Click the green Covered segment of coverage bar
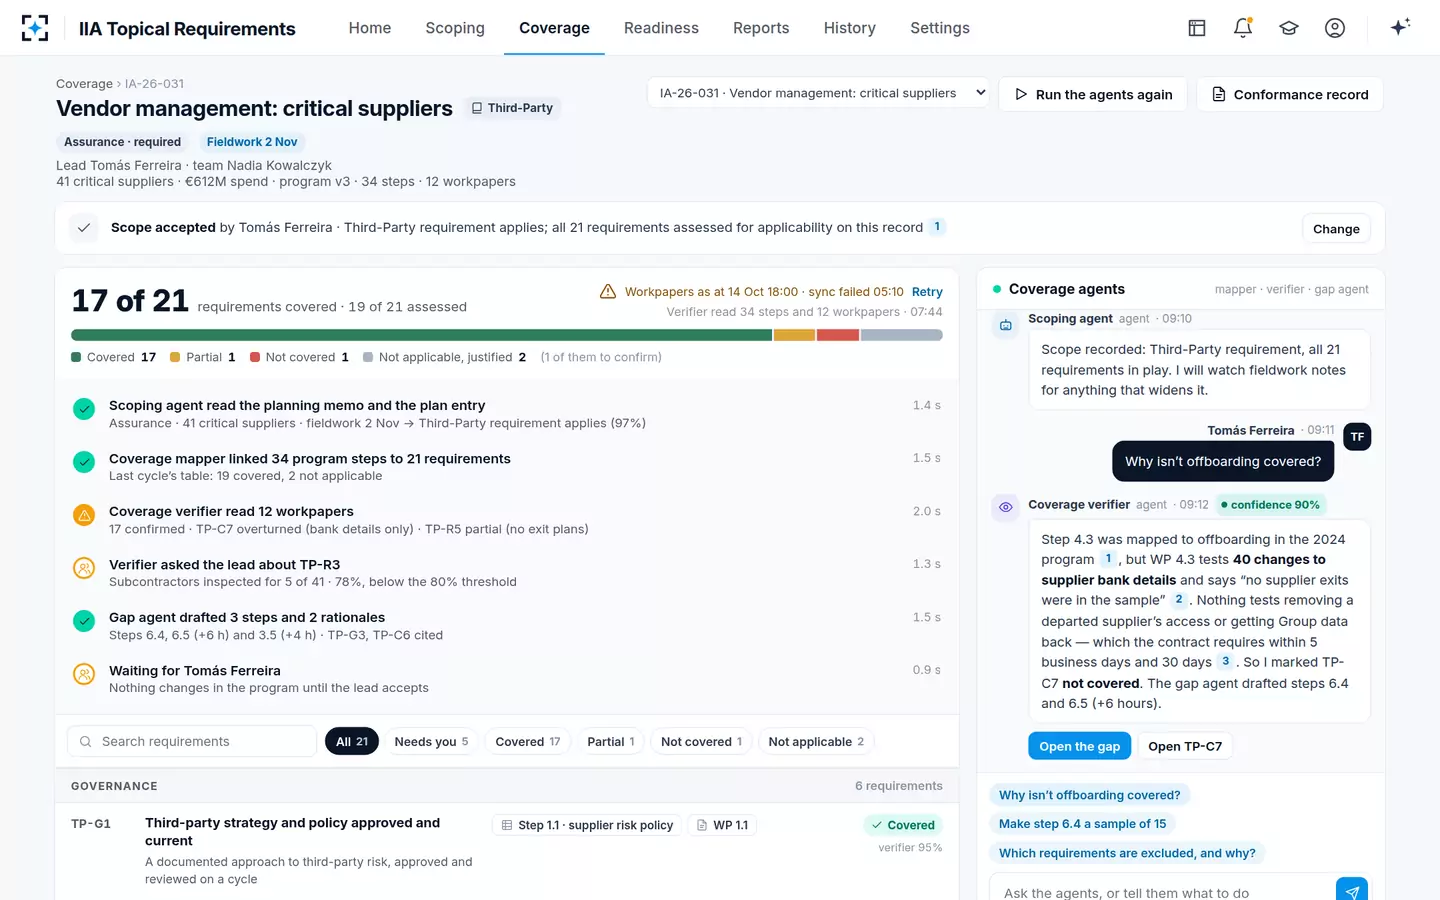Viewport: 1440px width, 900px height. click(422, 335)
